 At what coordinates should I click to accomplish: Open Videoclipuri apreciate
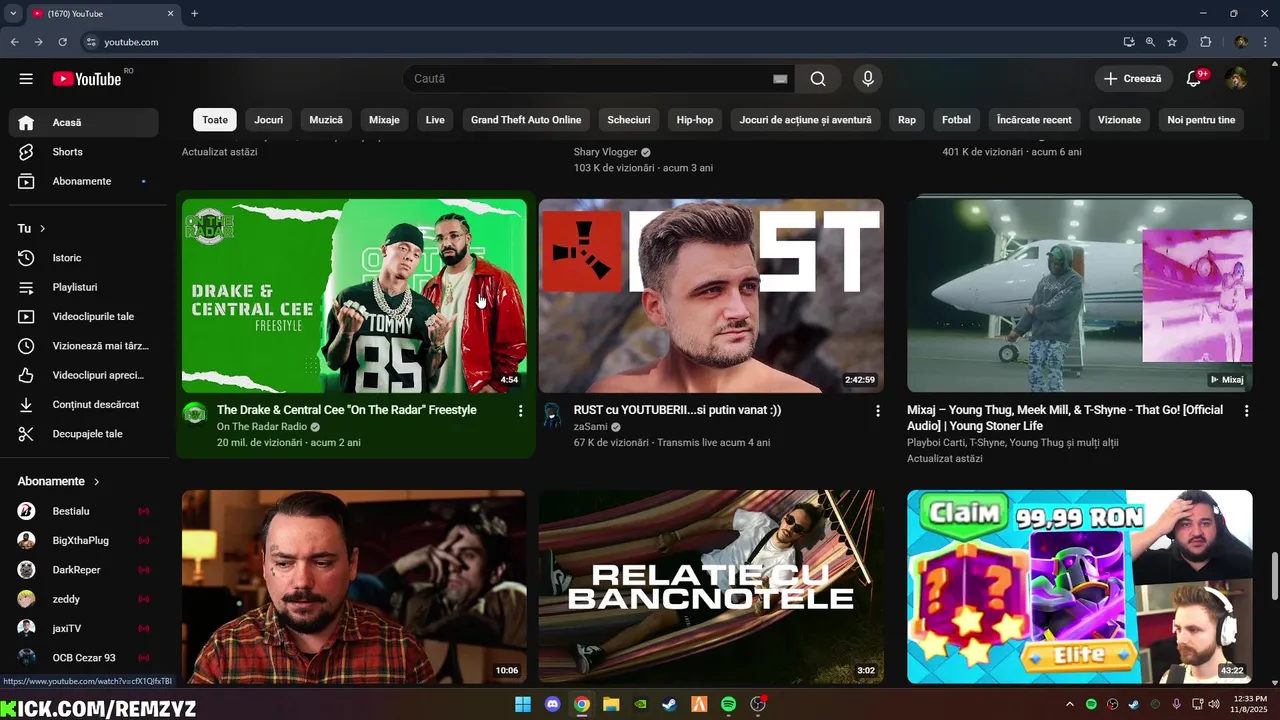click(x=84, y=375)
